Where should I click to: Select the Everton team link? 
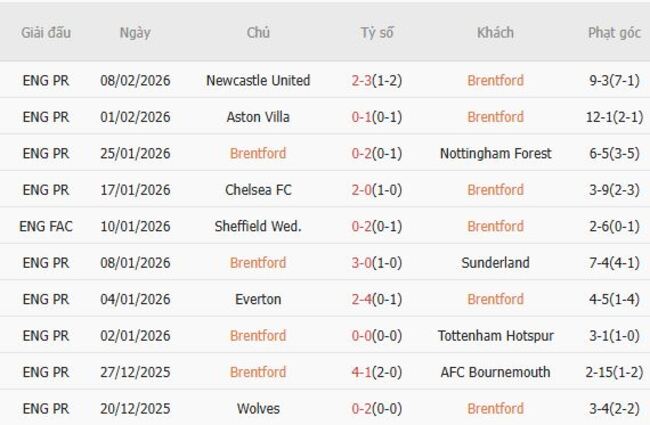[258, 299]
